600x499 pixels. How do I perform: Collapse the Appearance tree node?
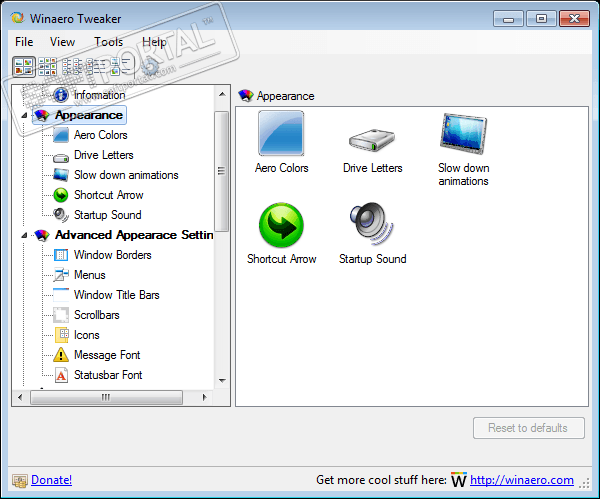24,115
